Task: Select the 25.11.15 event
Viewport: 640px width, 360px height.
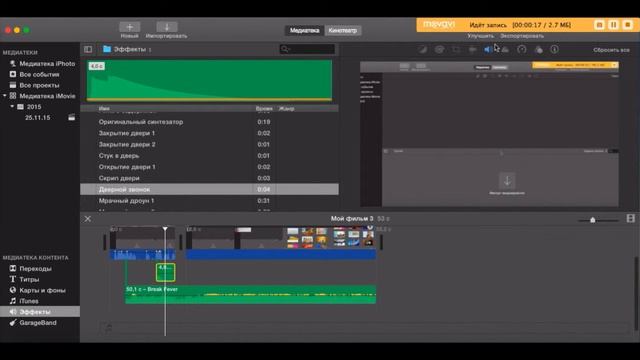Action: tap(38, 118)
